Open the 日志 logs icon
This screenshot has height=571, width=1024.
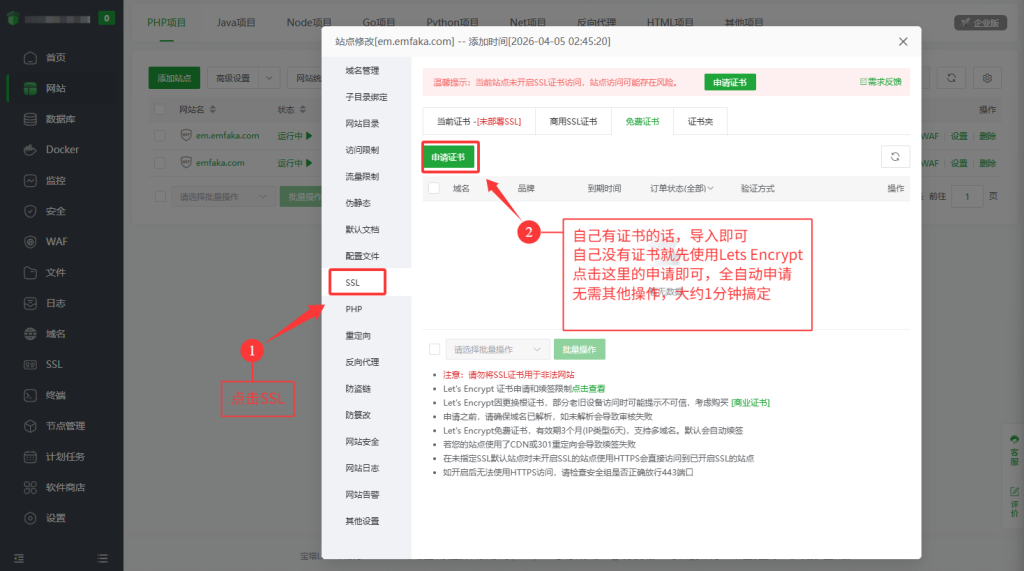[30, 303]
